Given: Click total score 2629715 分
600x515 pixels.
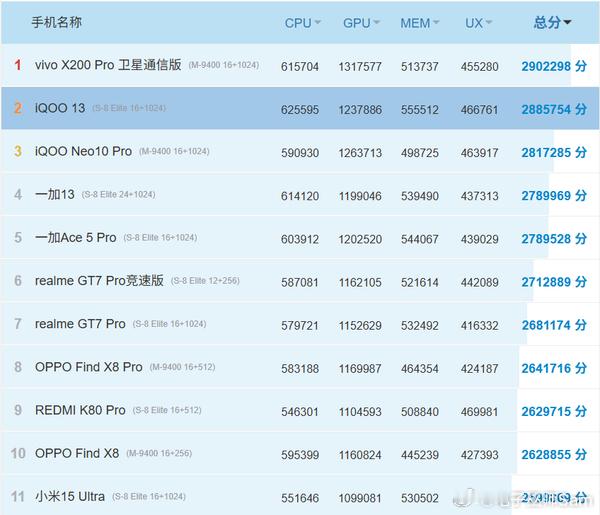Looking at the screenshot, I should point(554,412).
